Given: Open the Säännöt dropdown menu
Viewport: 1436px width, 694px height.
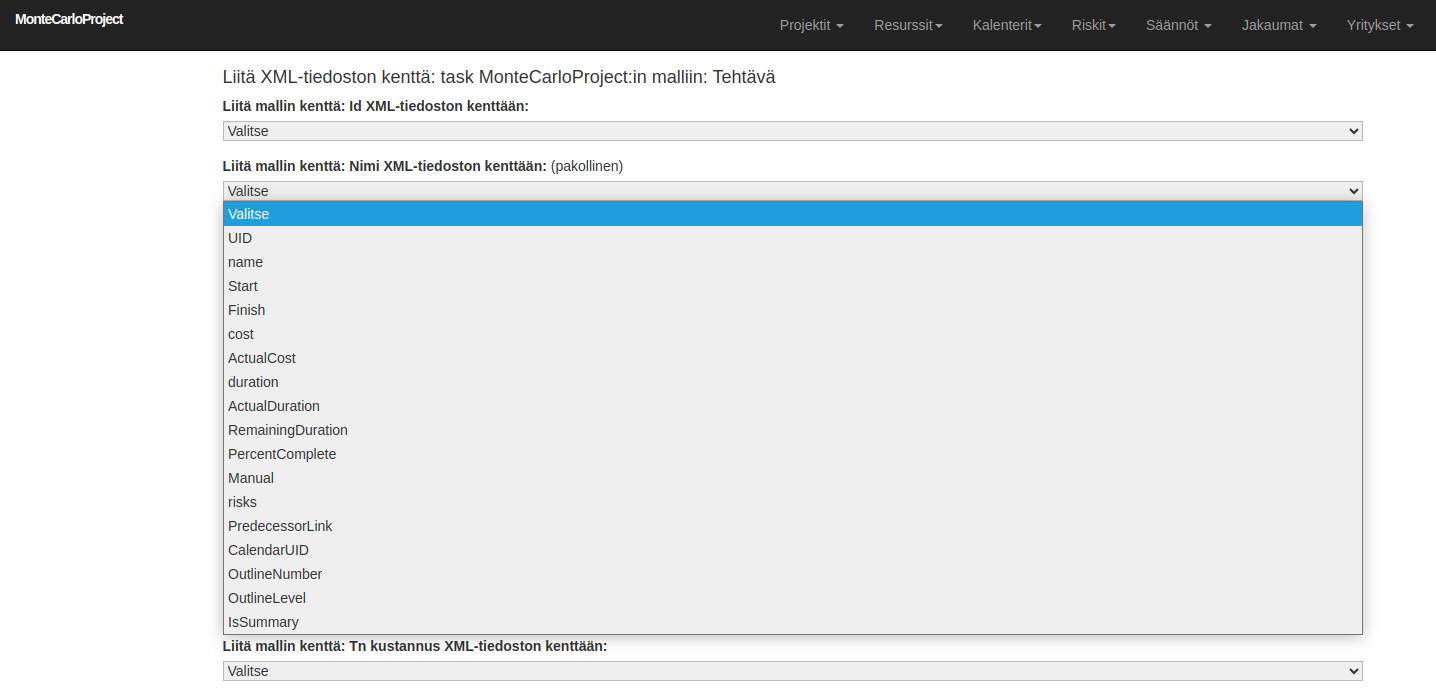Looking at the screenshot, I should click(1177, 26).
